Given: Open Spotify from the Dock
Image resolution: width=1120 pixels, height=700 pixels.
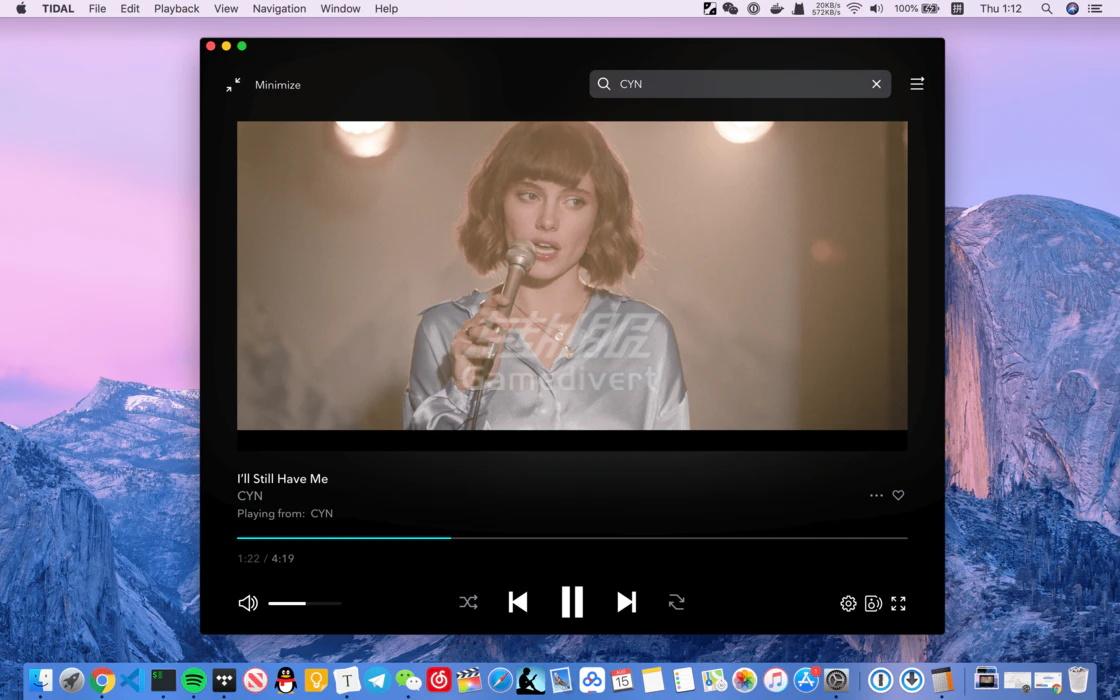Looking at the screenshot, I should click(x=194, y=680).
